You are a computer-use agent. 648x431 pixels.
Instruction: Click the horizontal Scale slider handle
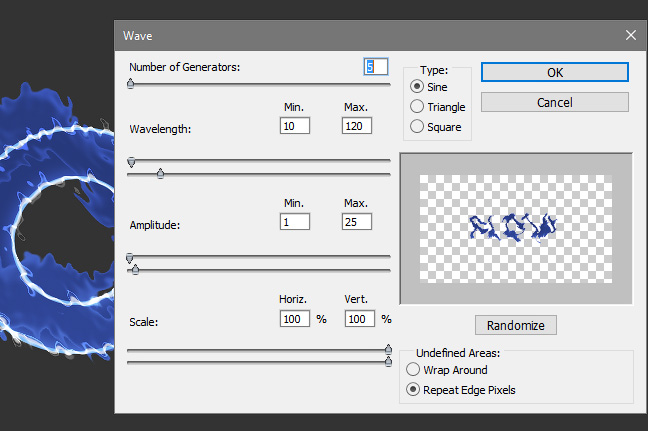coord(388,349)
